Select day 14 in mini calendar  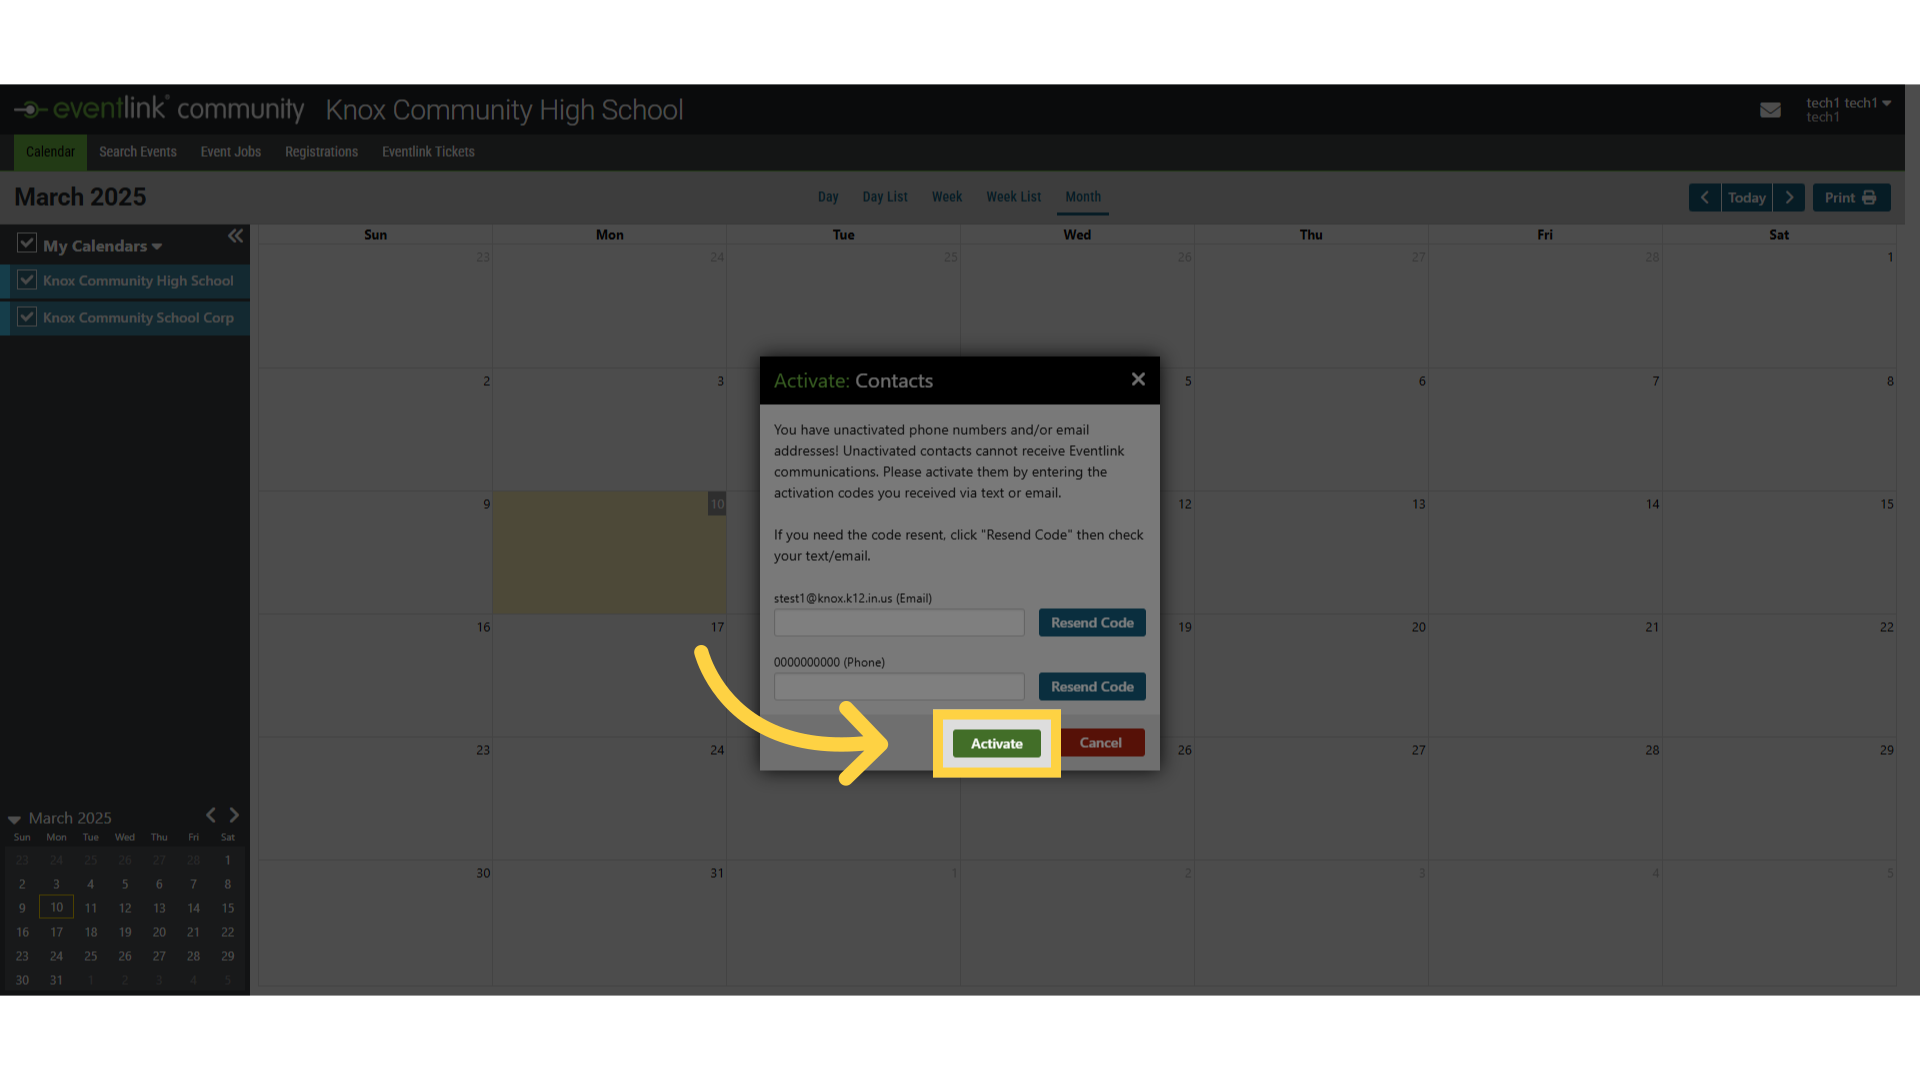(x=193, y=908)
